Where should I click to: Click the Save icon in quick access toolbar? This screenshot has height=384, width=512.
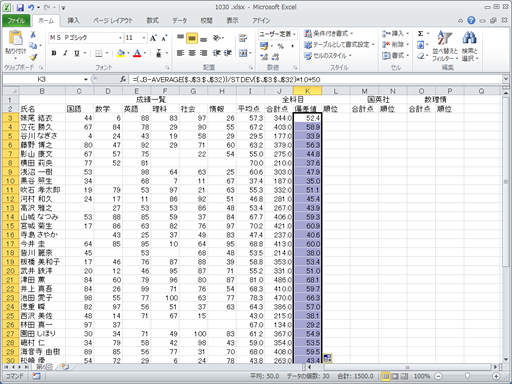[20, 7]
